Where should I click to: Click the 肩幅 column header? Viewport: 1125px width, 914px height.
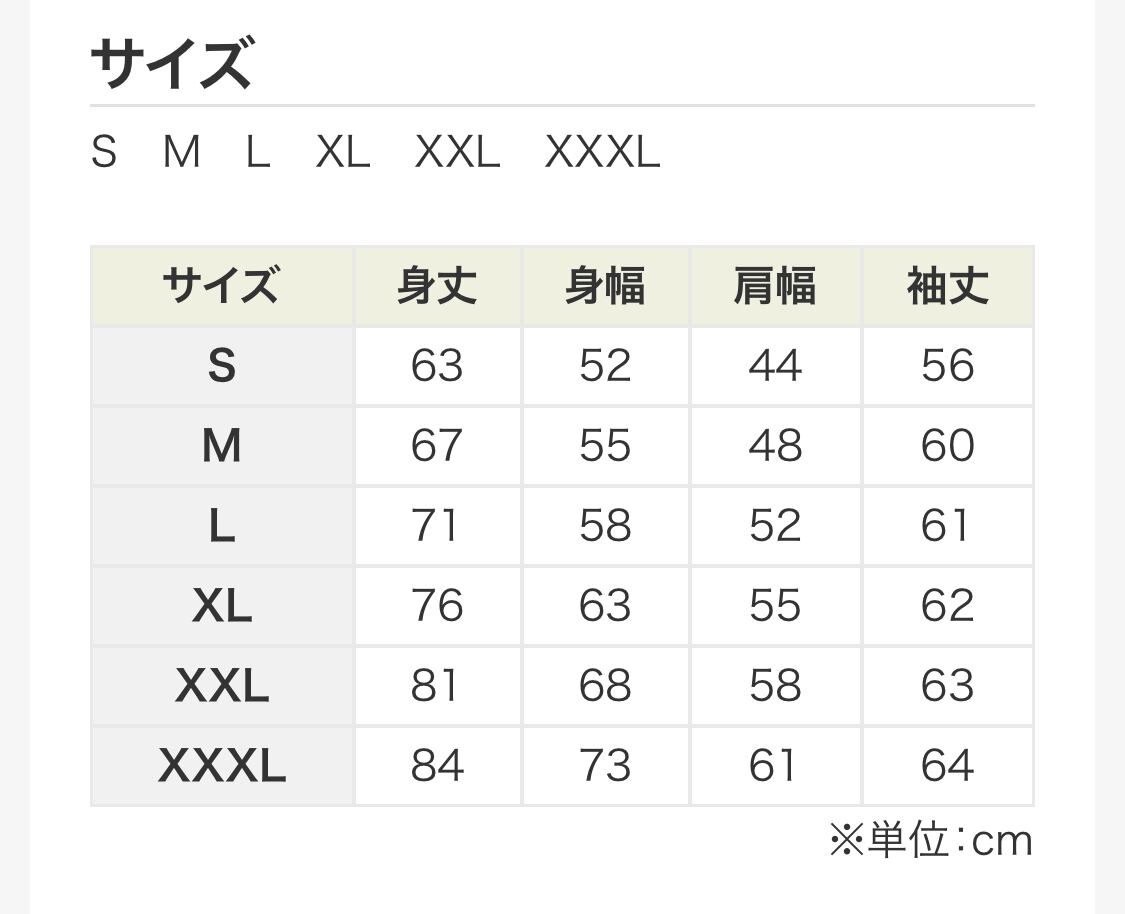coord(775,287)
